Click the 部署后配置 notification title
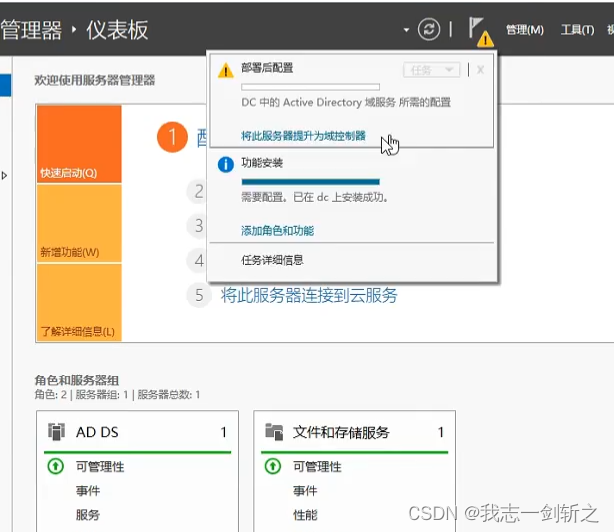Viewport: 614px width, 532px height. click(x=267, y=68)
